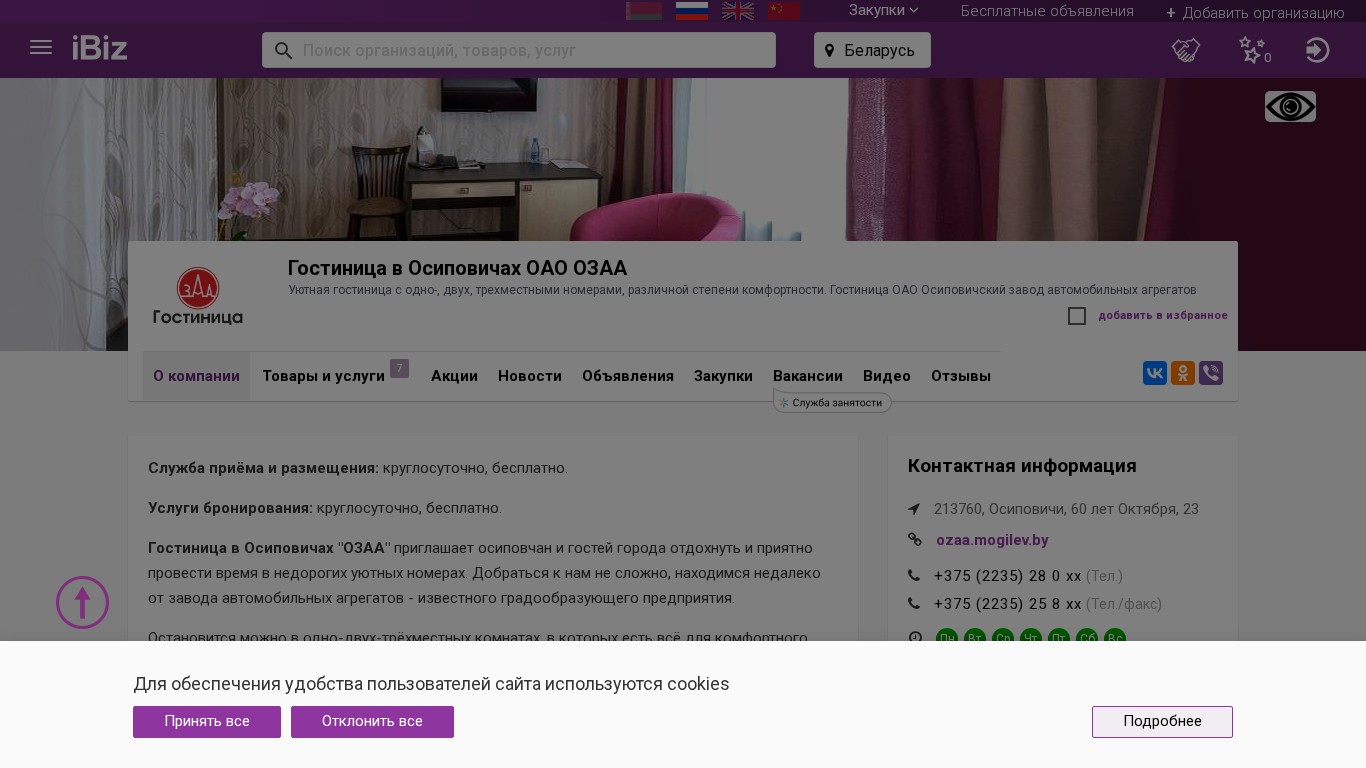Open the handshake partners icon
This screenshot has width=1366, height=768.
click(x=1186, y=50)
